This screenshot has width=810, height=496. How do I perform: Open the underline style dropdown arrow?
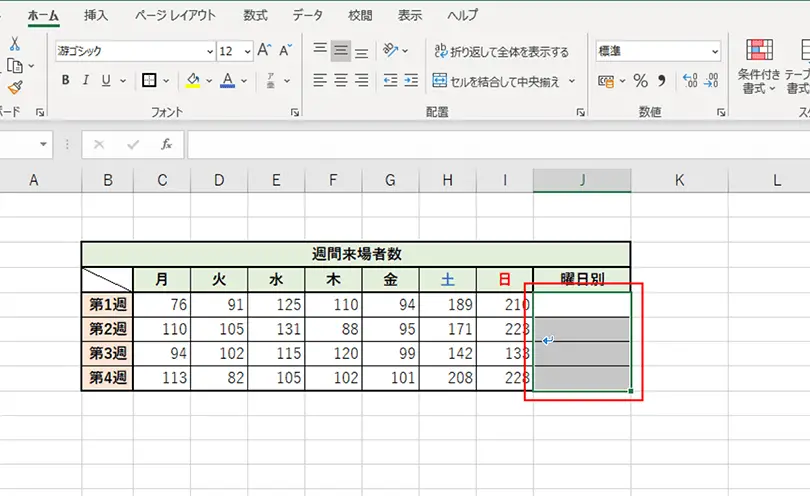pyautogui.click(x=123, y=81)
